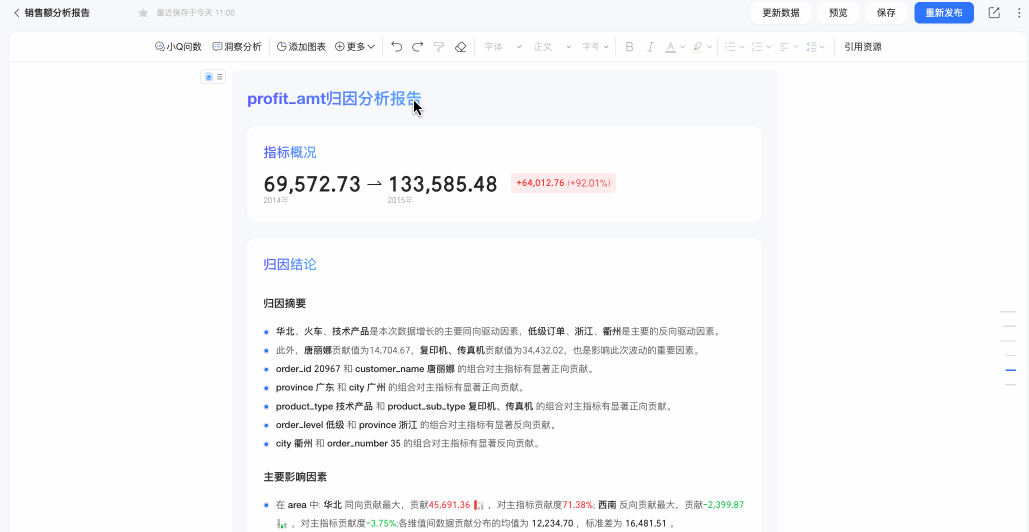Open the 字体 font dropdown

(x=503, y=47)
